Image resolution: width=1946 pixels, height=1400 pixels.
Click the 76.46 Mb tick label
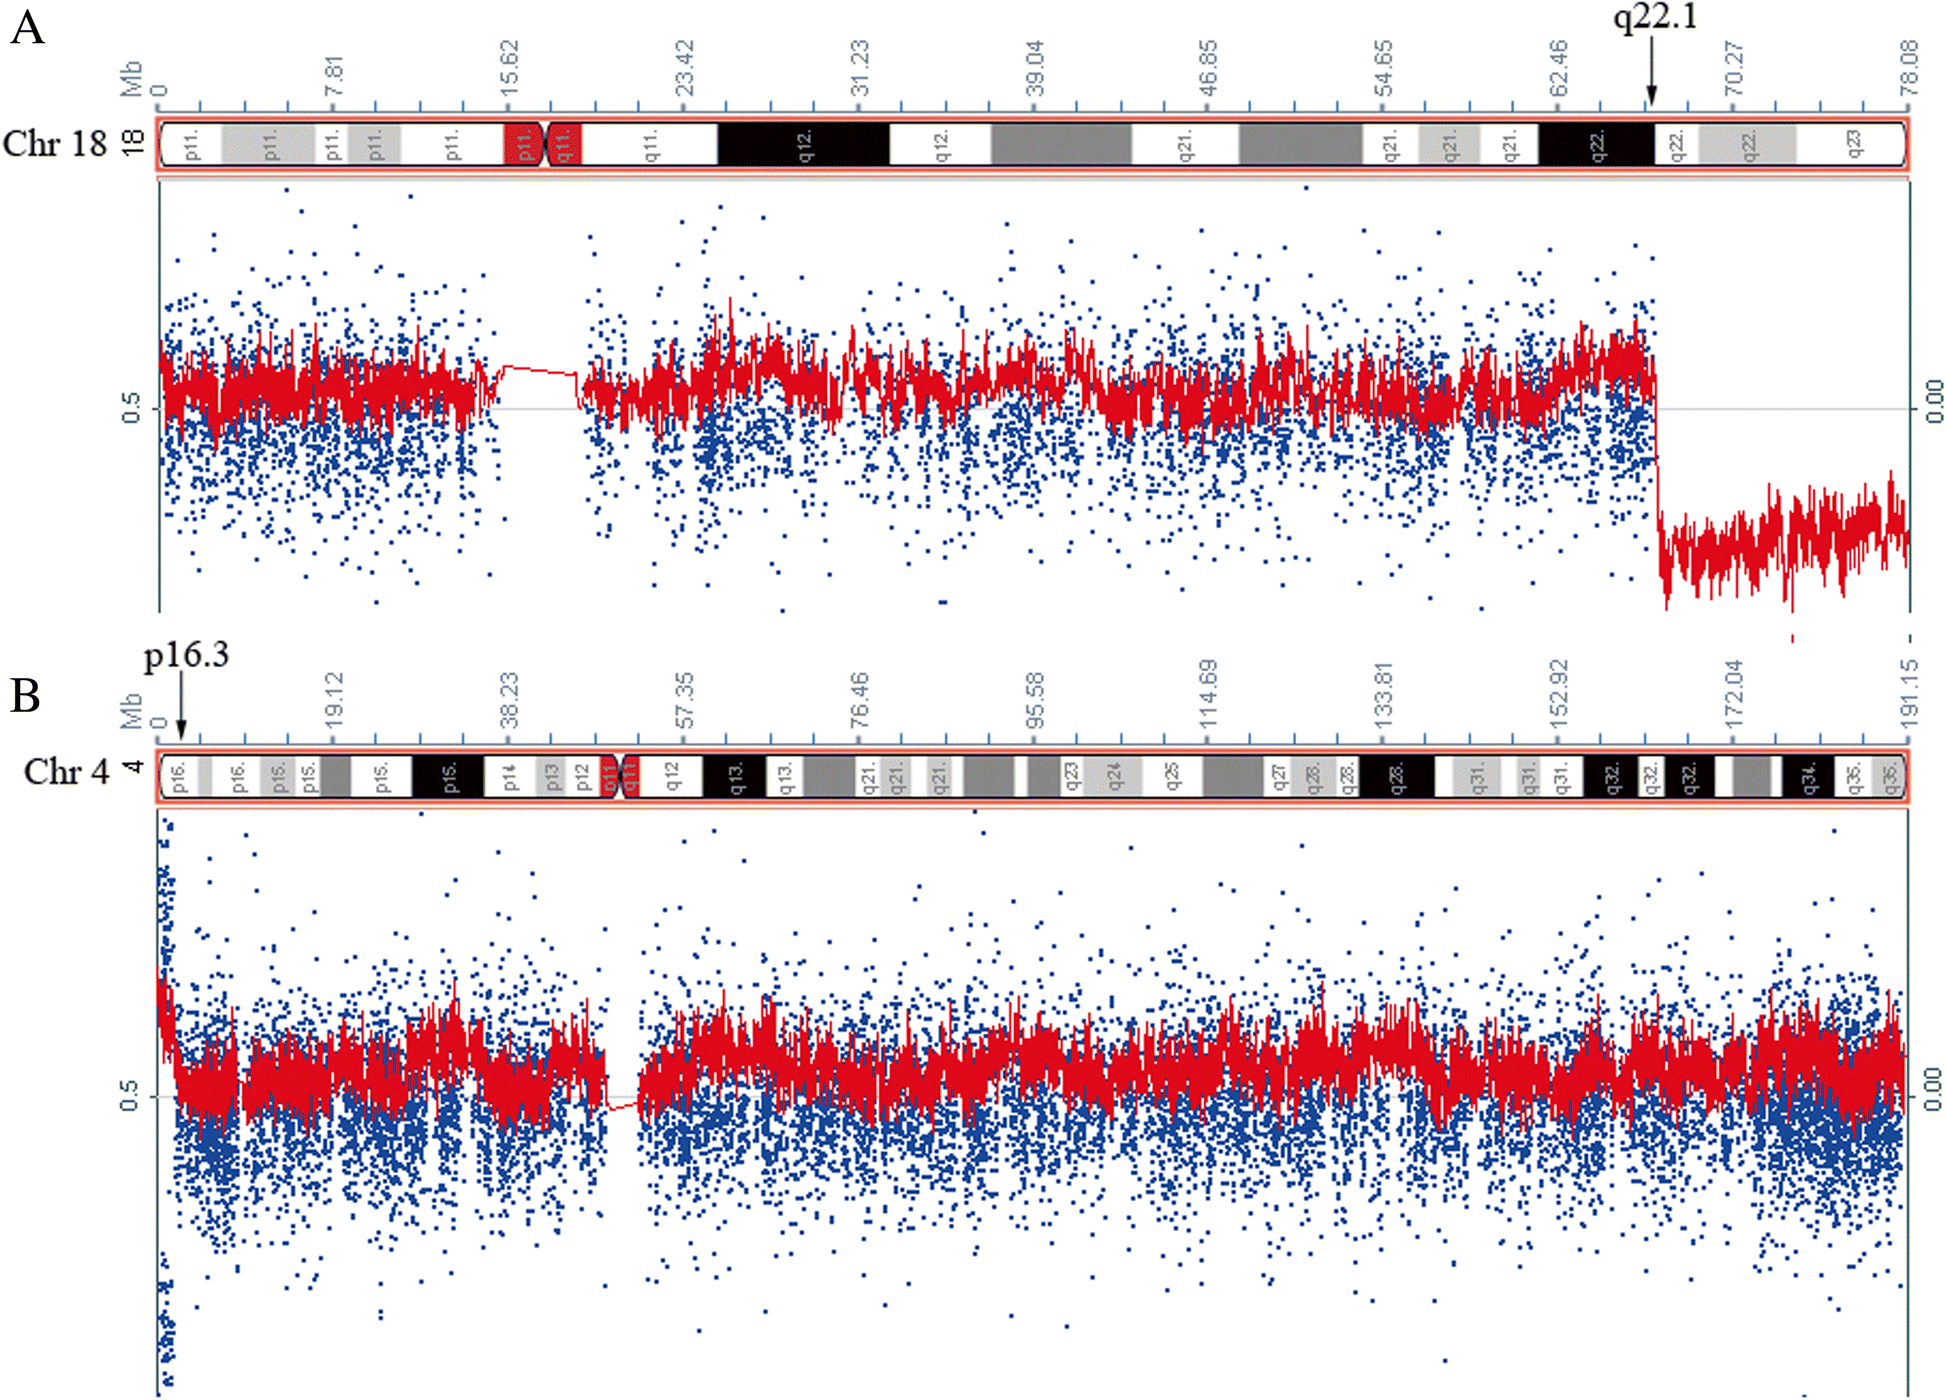point(860,699)
